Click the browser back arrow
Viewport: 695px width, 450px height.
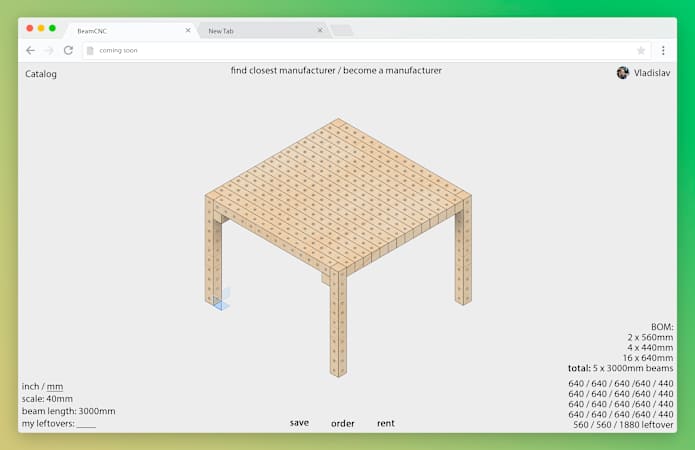(30, 50)
